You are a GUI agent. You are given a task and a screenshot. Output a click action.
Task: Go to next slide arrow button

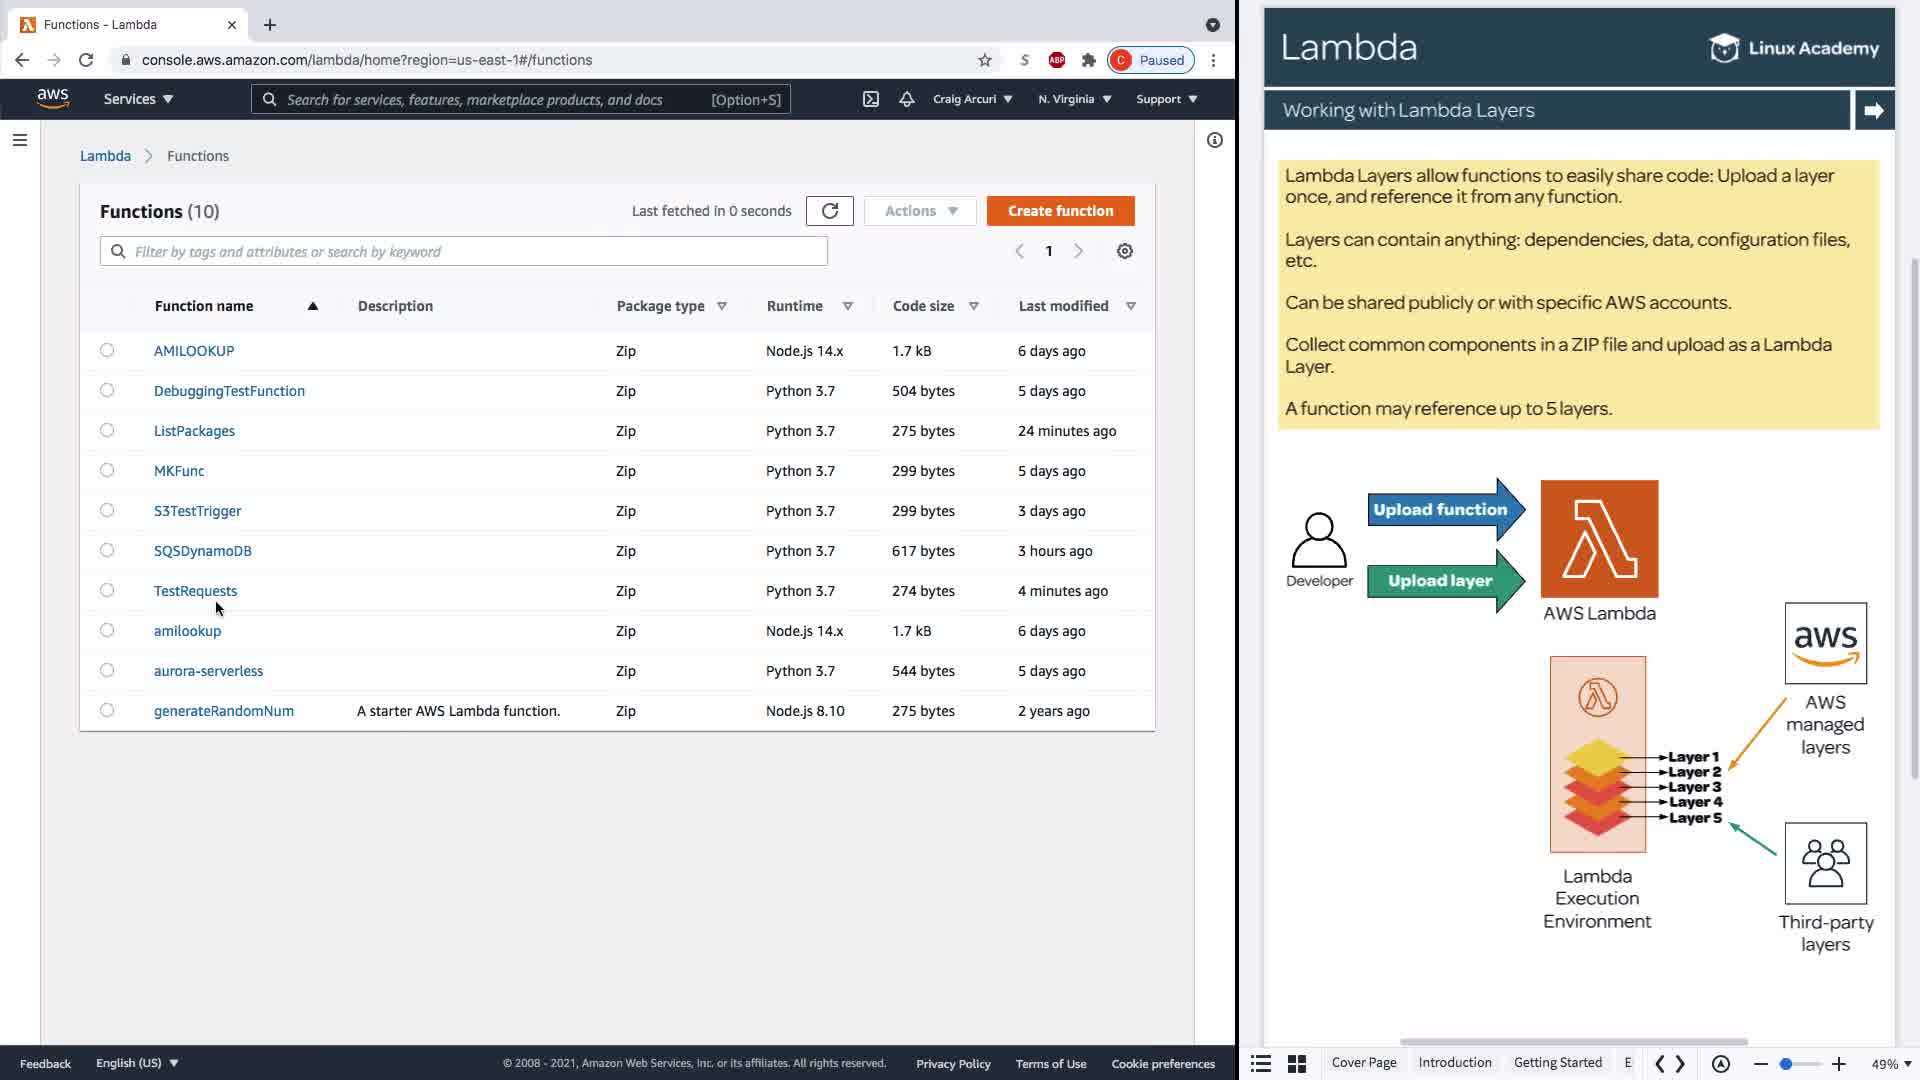[1873, 111]
